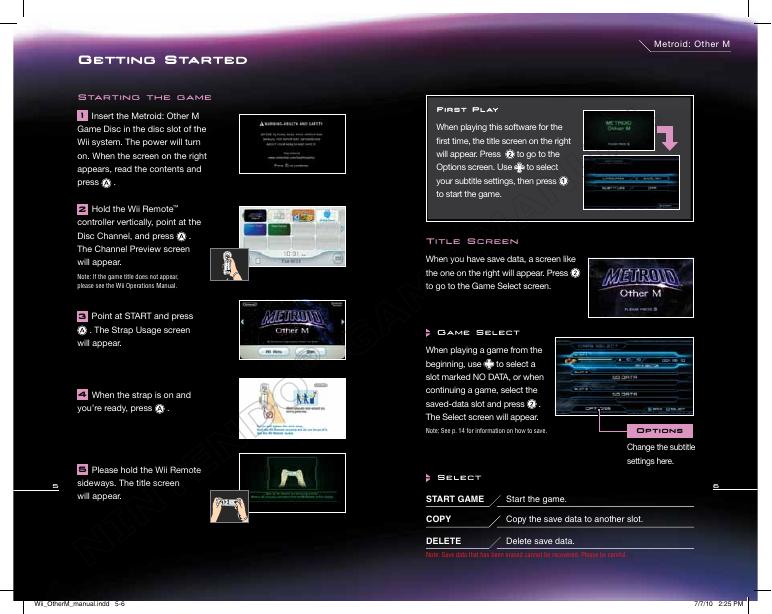Click the 'Starting the Game' heading
772x614 pixels.
point(145,97)
